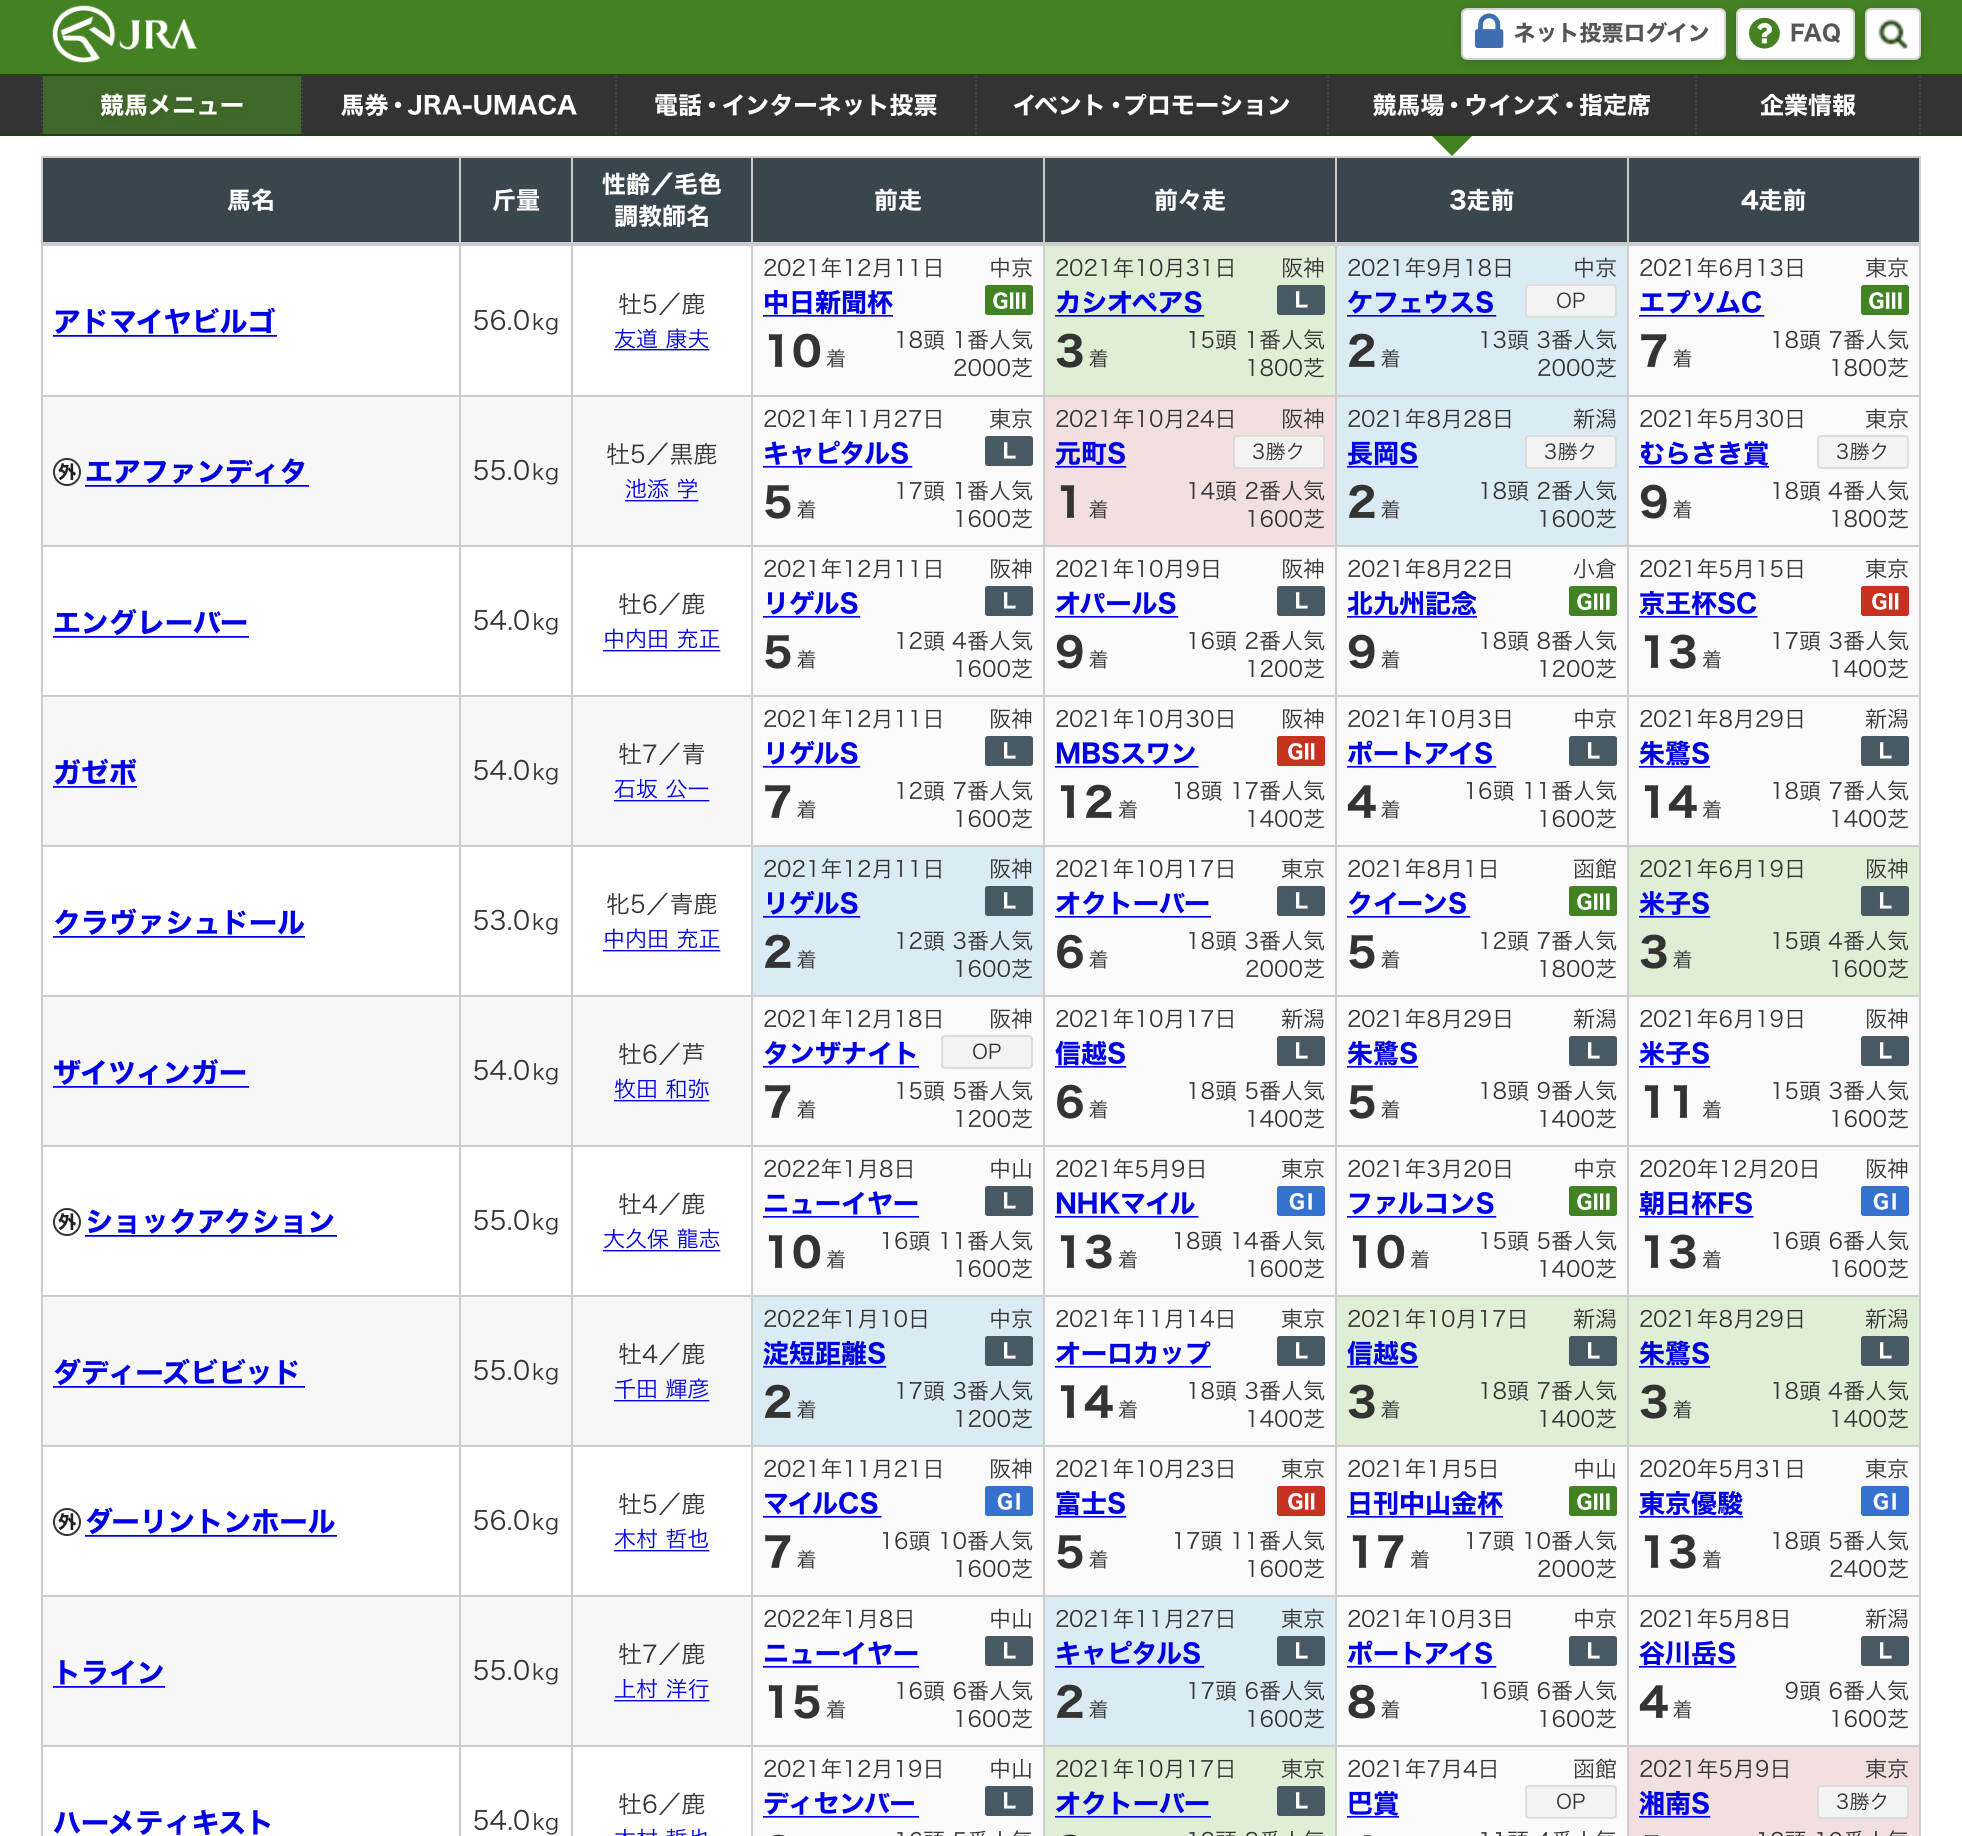
Task: Open the FAQ help button
Action: point(1795,34)
